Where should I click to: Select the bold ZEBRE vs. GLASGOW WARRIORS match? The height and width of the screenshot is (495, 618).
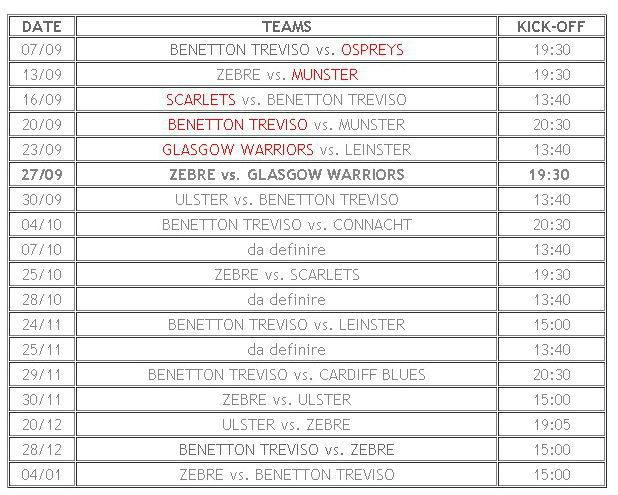click(x=286, y=174)
